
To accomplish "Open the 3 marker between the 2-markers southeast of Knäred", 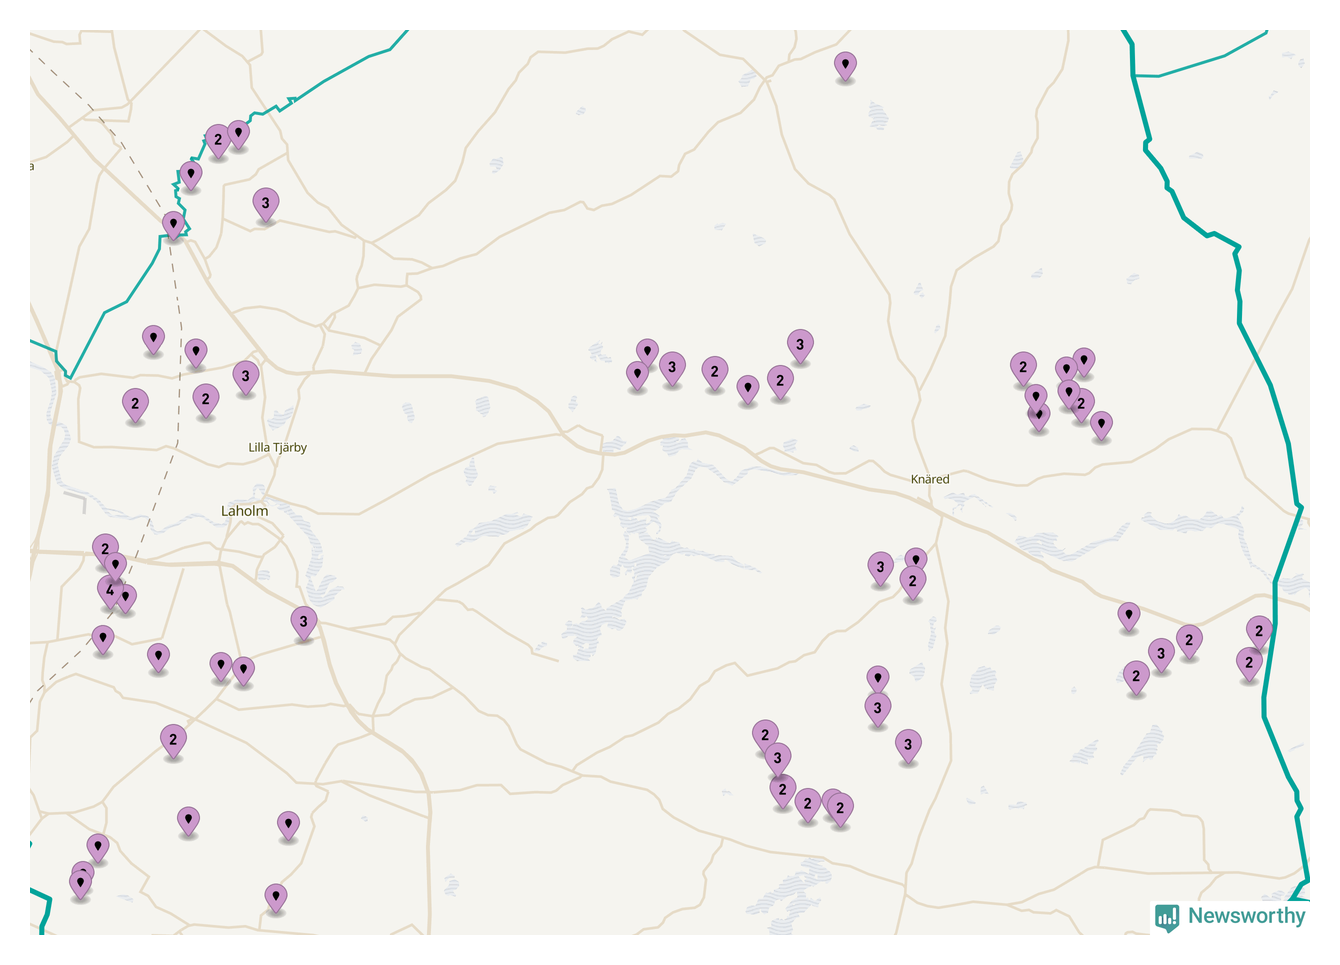I will [x=1160, y=655].
